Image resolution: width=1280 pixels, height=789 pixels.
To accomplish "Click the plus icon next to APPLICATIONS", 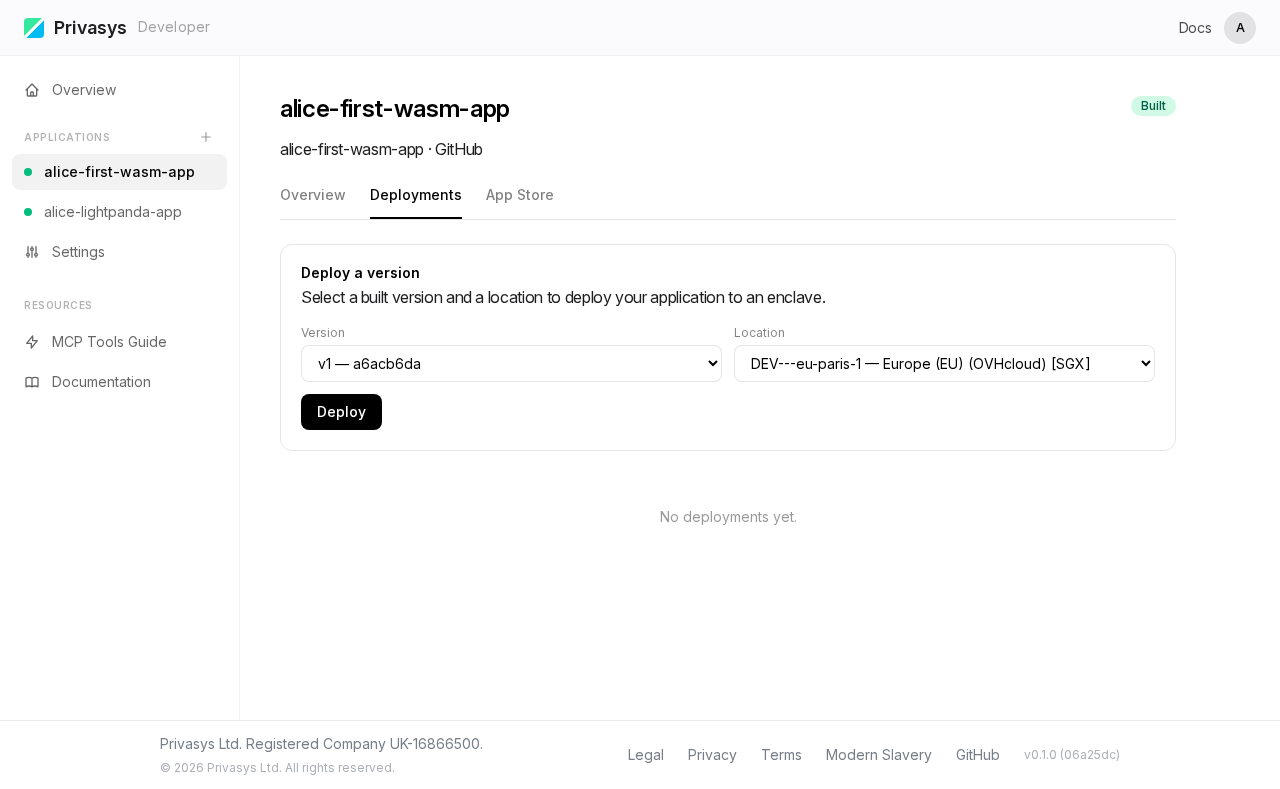I will pyautogui.click(x=206, y=137).
